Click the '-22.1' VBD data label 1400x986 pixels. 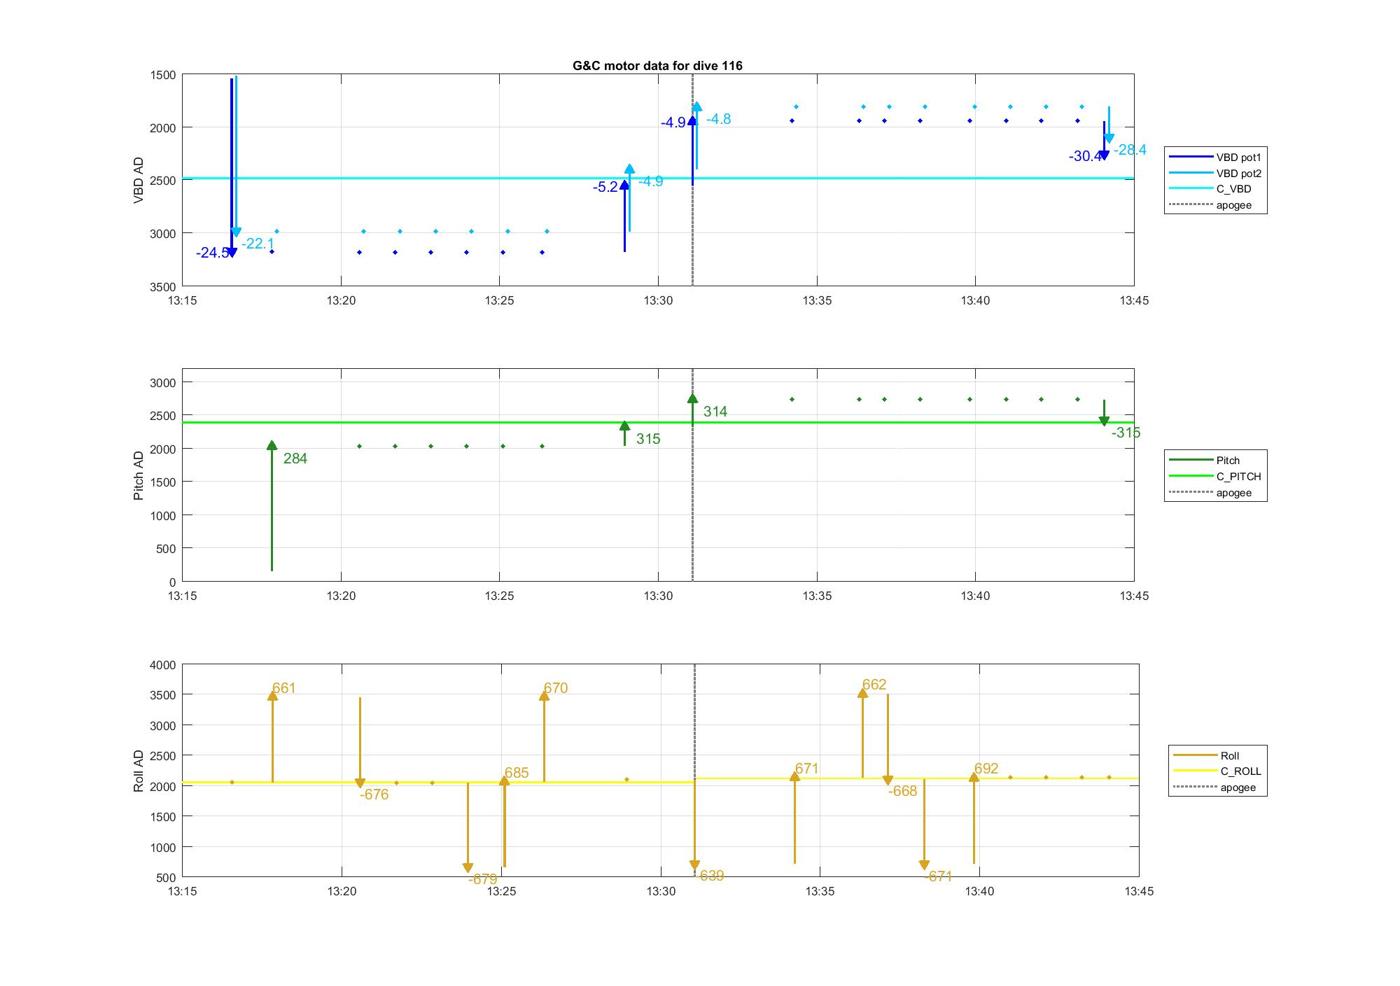258,244
